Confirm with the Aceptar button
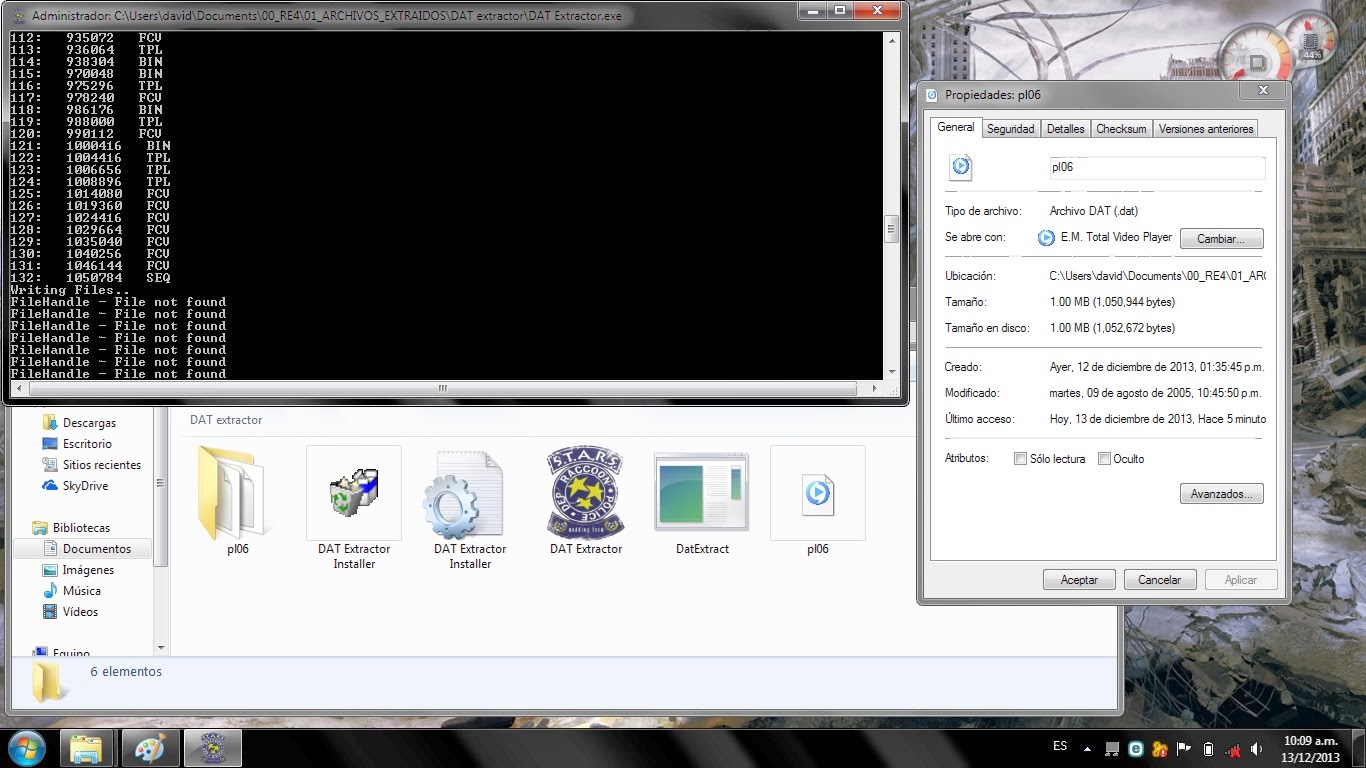The width and height of the screenshot is (1366, 768). (x=1079, y=580)
